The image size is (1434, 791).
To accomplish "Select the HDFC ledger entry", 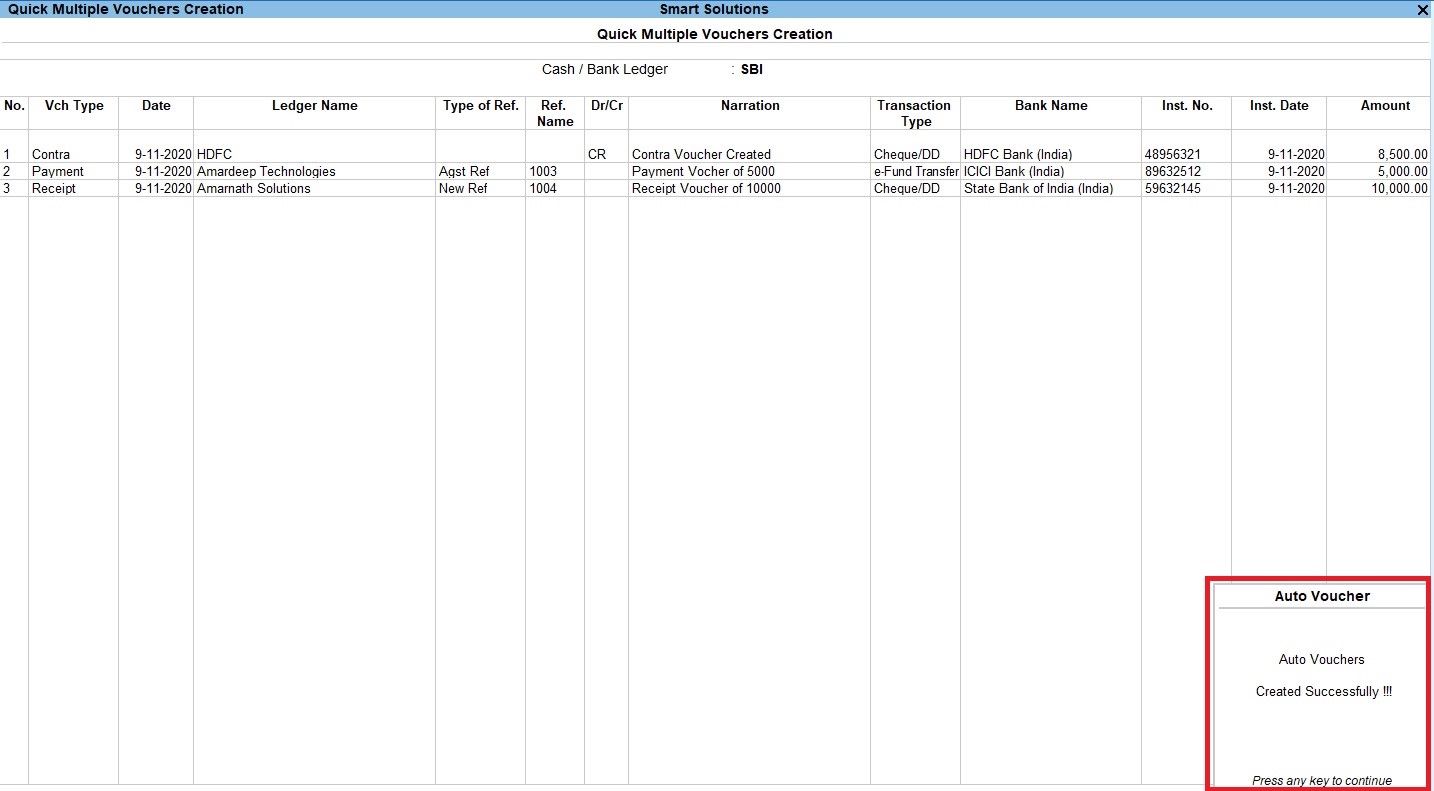I will (x=210, y=154).
